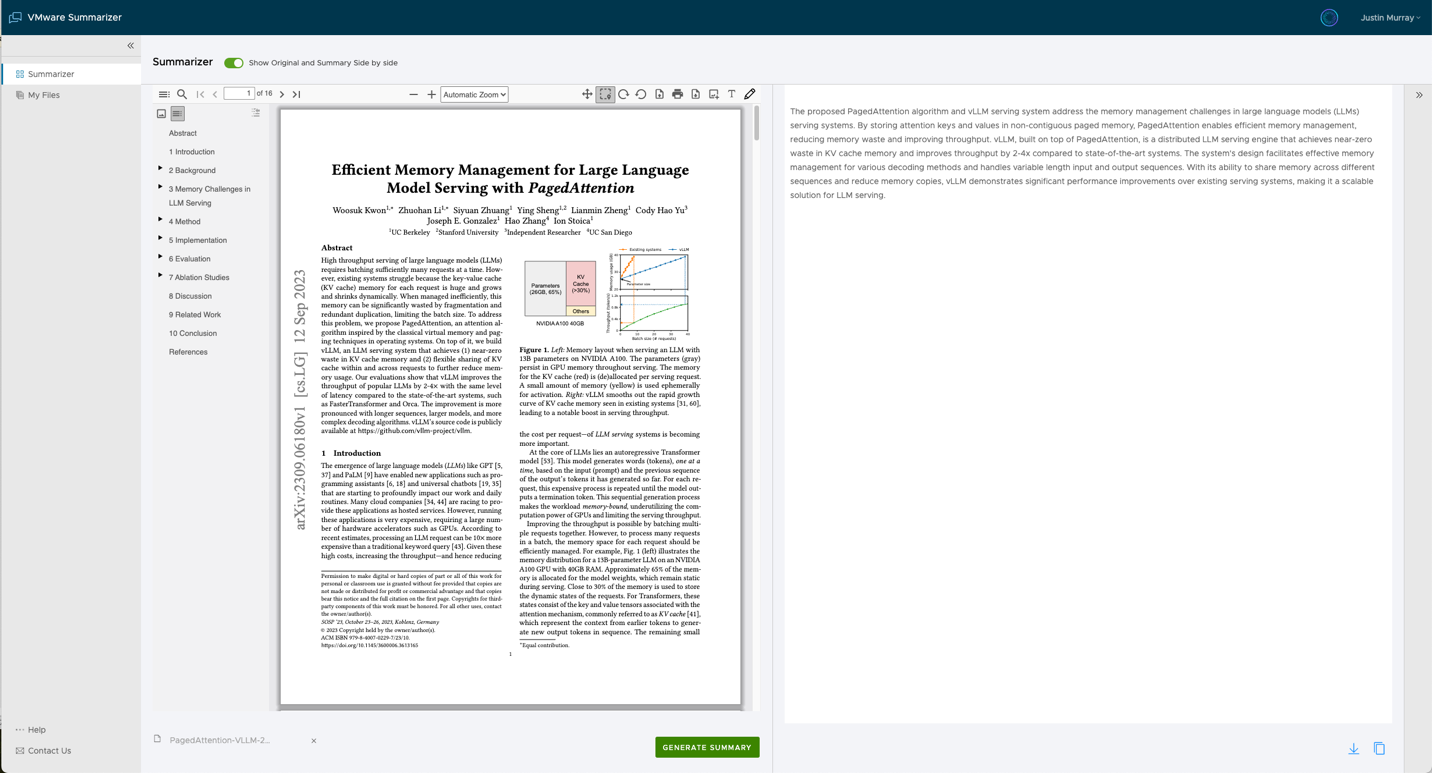Rotate the document counterclockwise
This screenshot has width=1432, height=773.
click(641, 94)
